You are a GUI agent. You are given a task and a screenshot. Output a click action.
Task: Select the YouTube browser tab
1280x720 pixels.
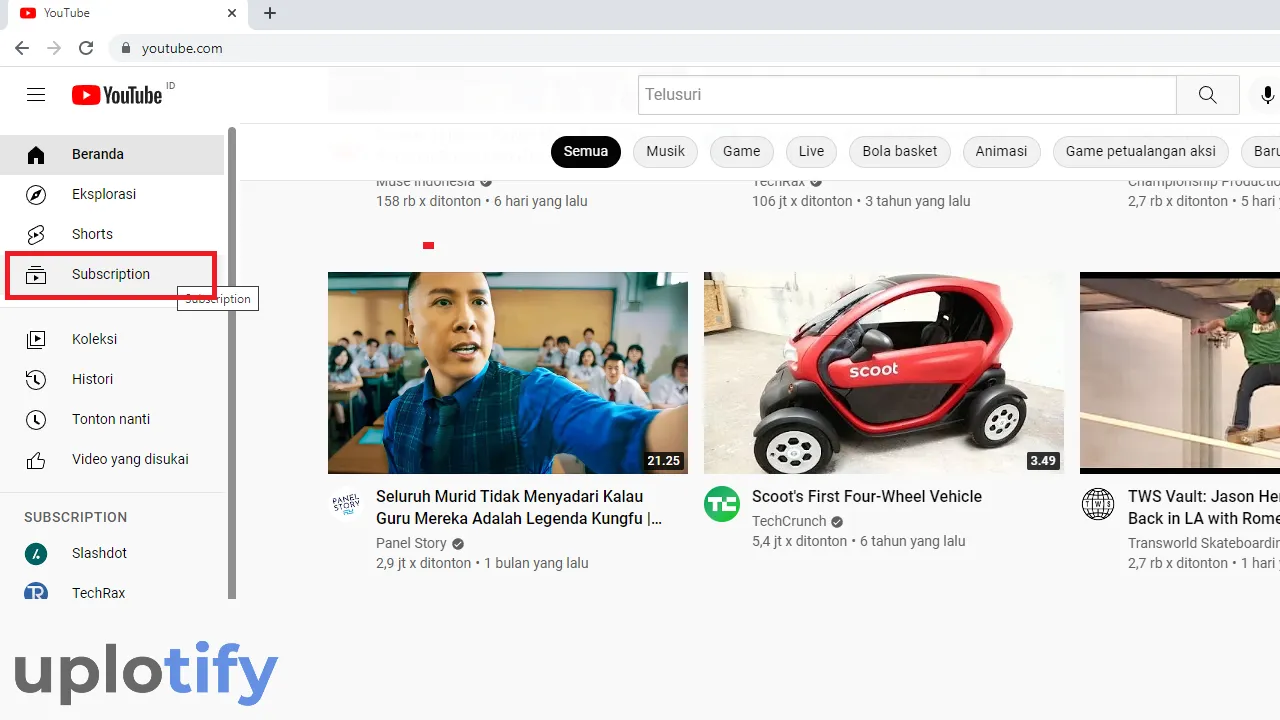(x=128, y=13)
